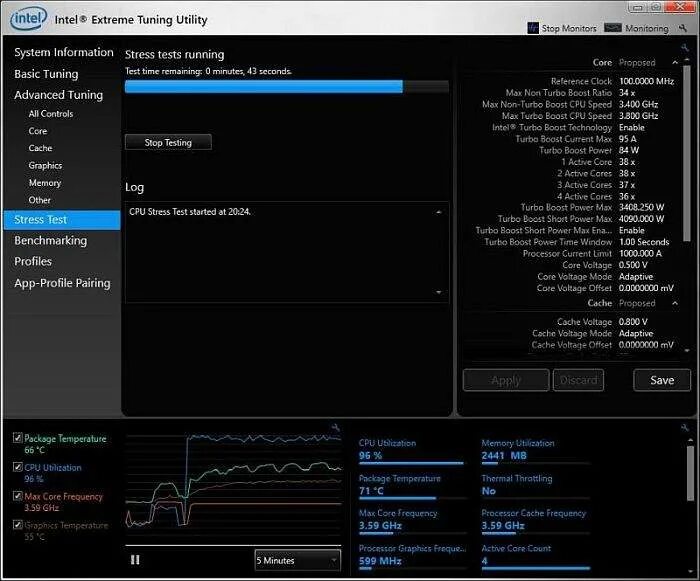Select Core under Advanced Tuning
This screenshot has height=581, width=700.
click(38, 131)
